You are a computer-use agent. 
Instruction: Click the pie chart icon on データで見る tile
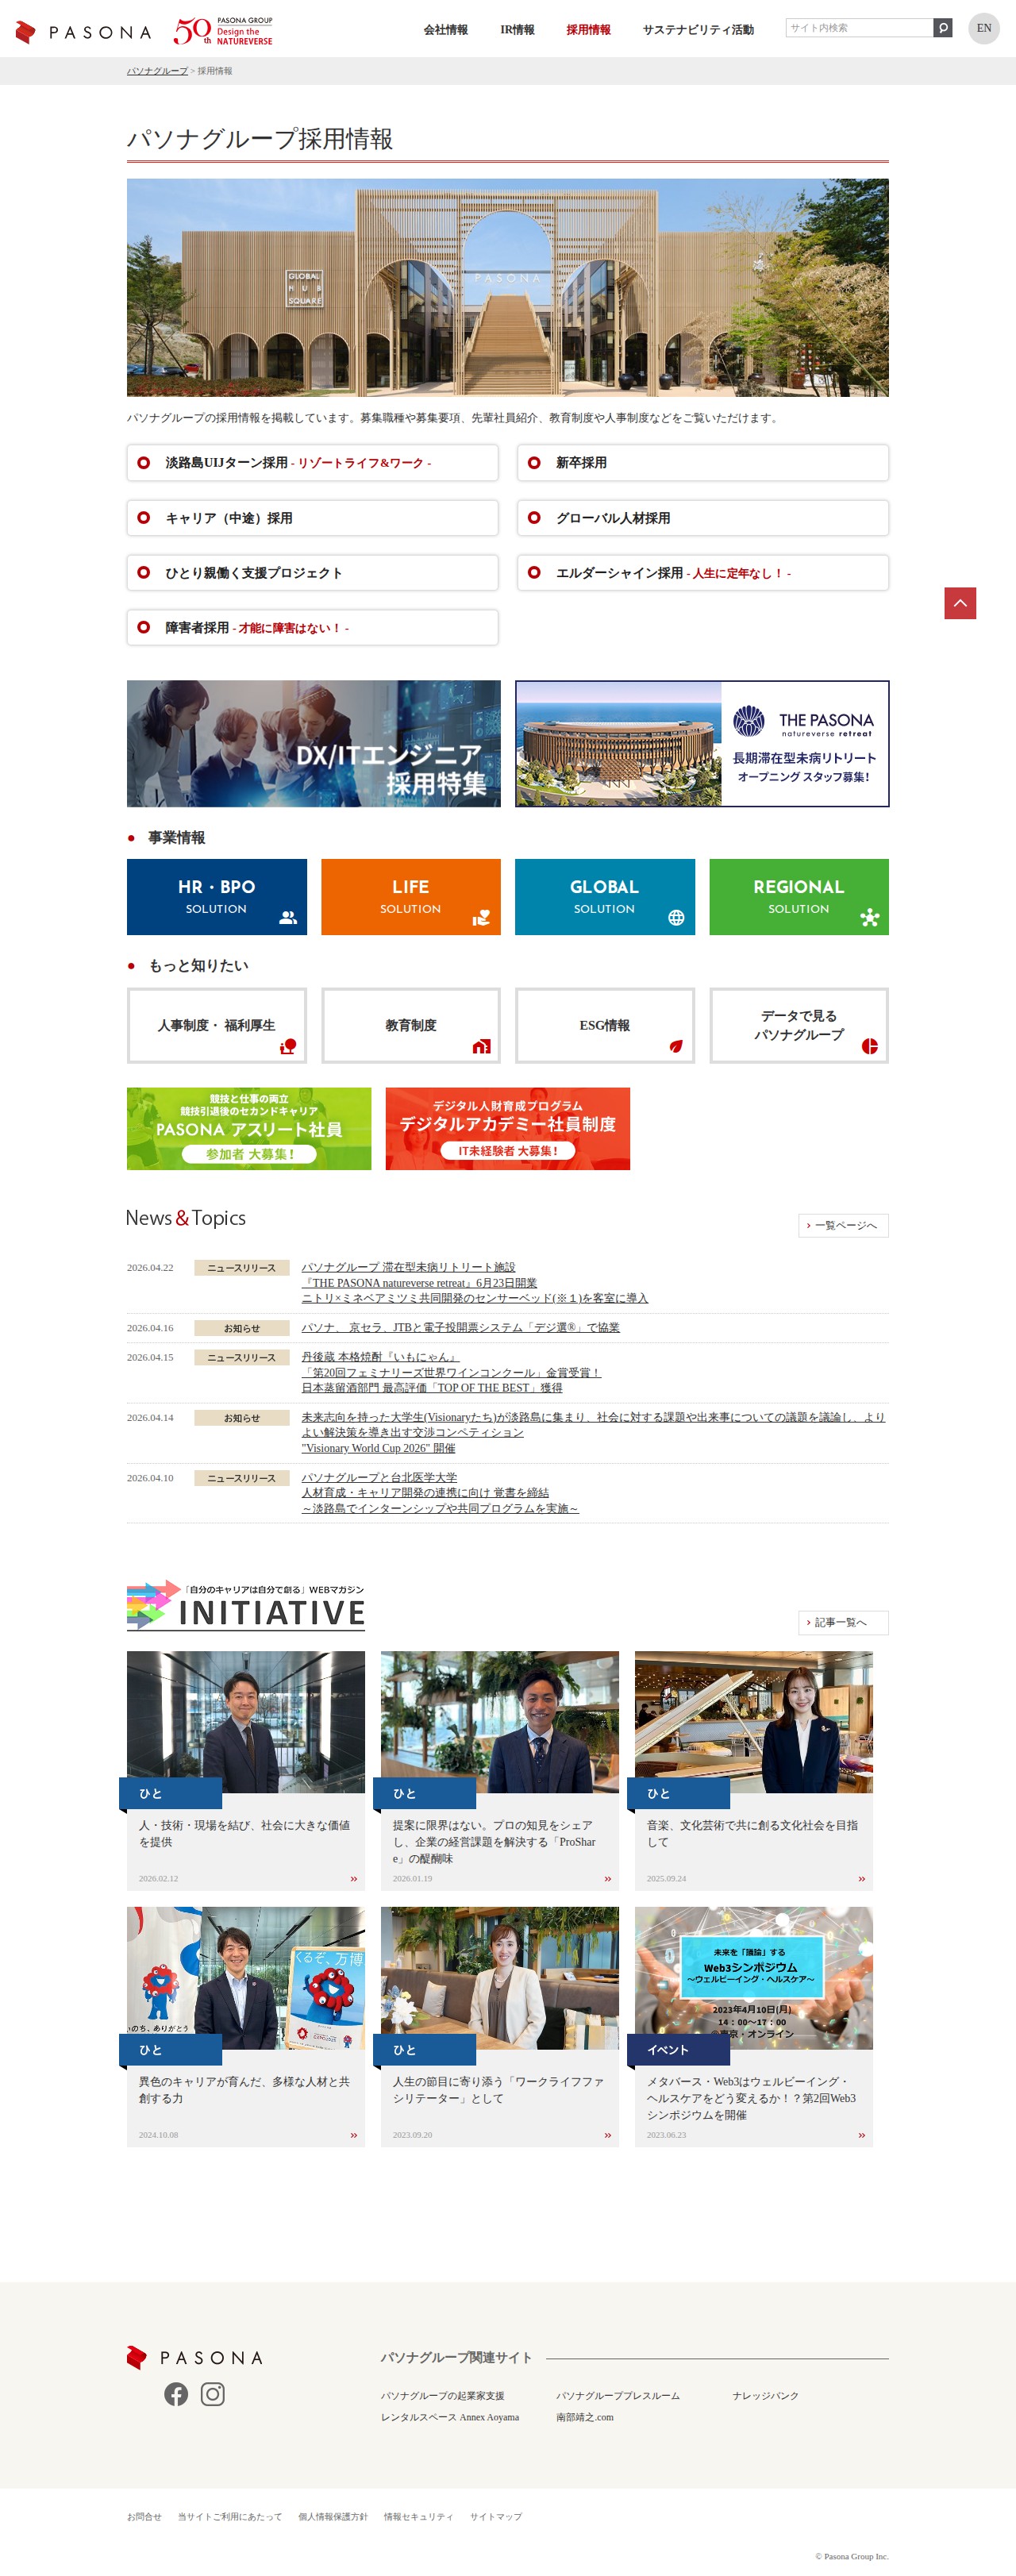(x=870, y=1046)
